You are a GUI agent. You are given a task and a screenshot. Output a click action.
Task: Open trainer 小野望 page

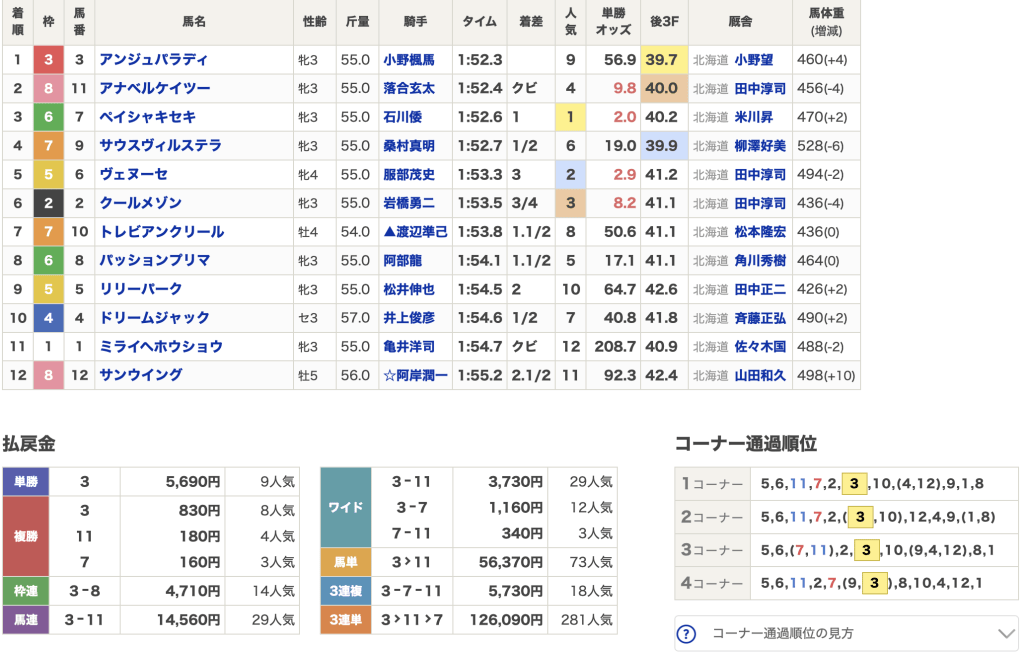[754, 60]
